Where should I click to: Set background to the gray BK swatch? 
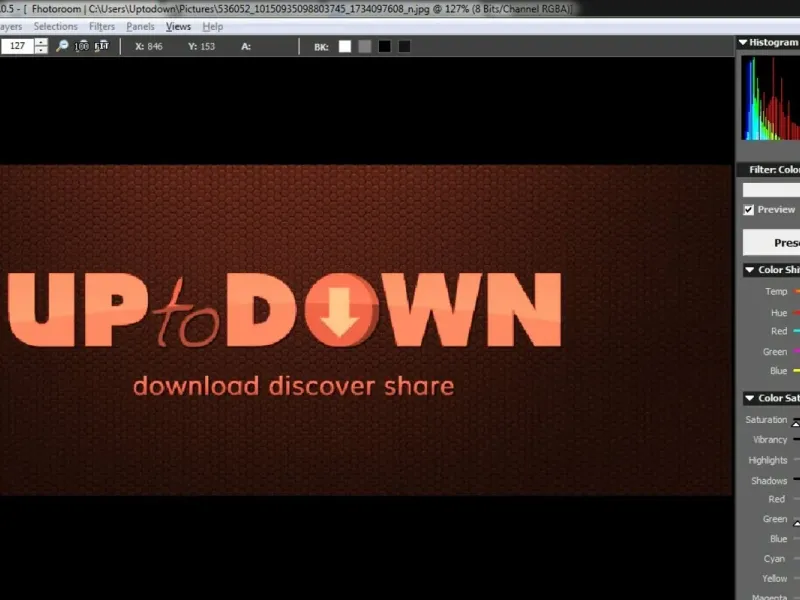pos(364,46)
